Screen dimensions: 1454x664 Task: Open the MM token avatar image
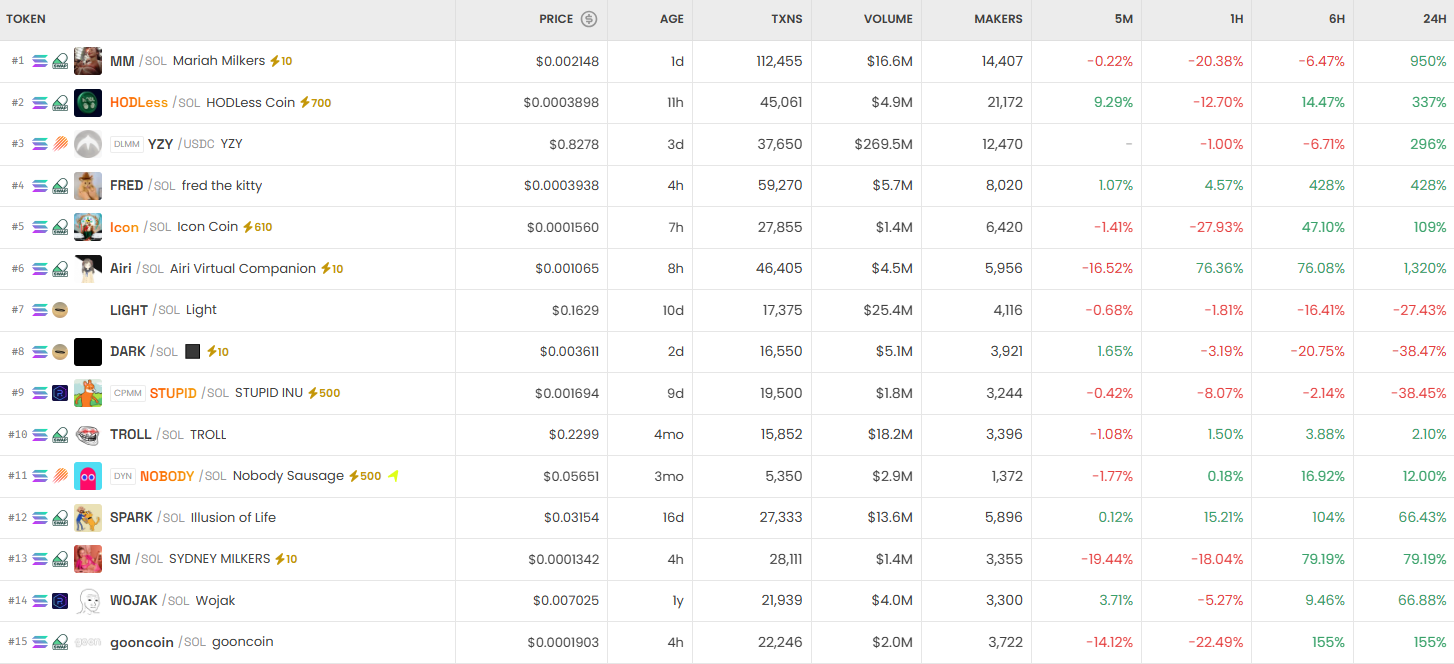click(x=88, y=61)
